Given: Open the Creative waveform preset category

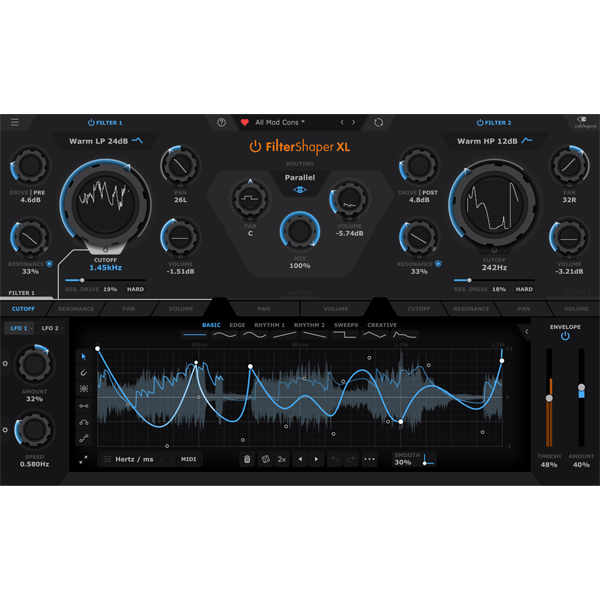Looking at the screenshot, I should [382, 325].
